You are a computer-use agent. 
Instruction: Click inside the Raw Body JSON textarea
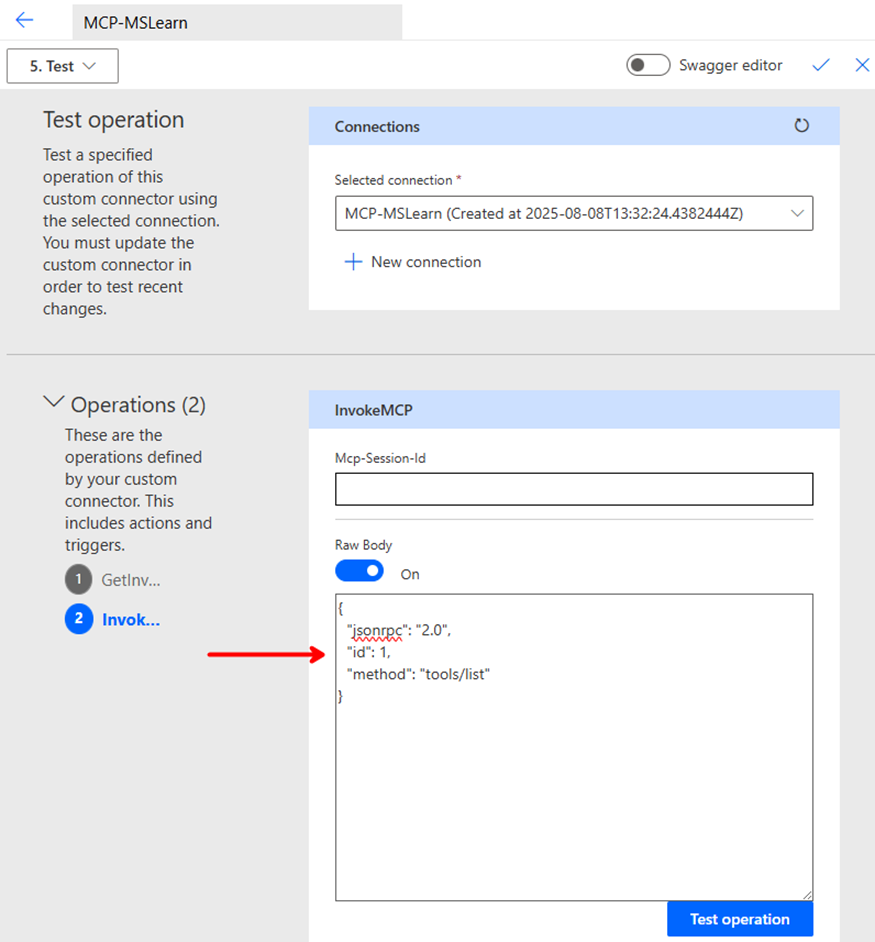coord(574,747)
